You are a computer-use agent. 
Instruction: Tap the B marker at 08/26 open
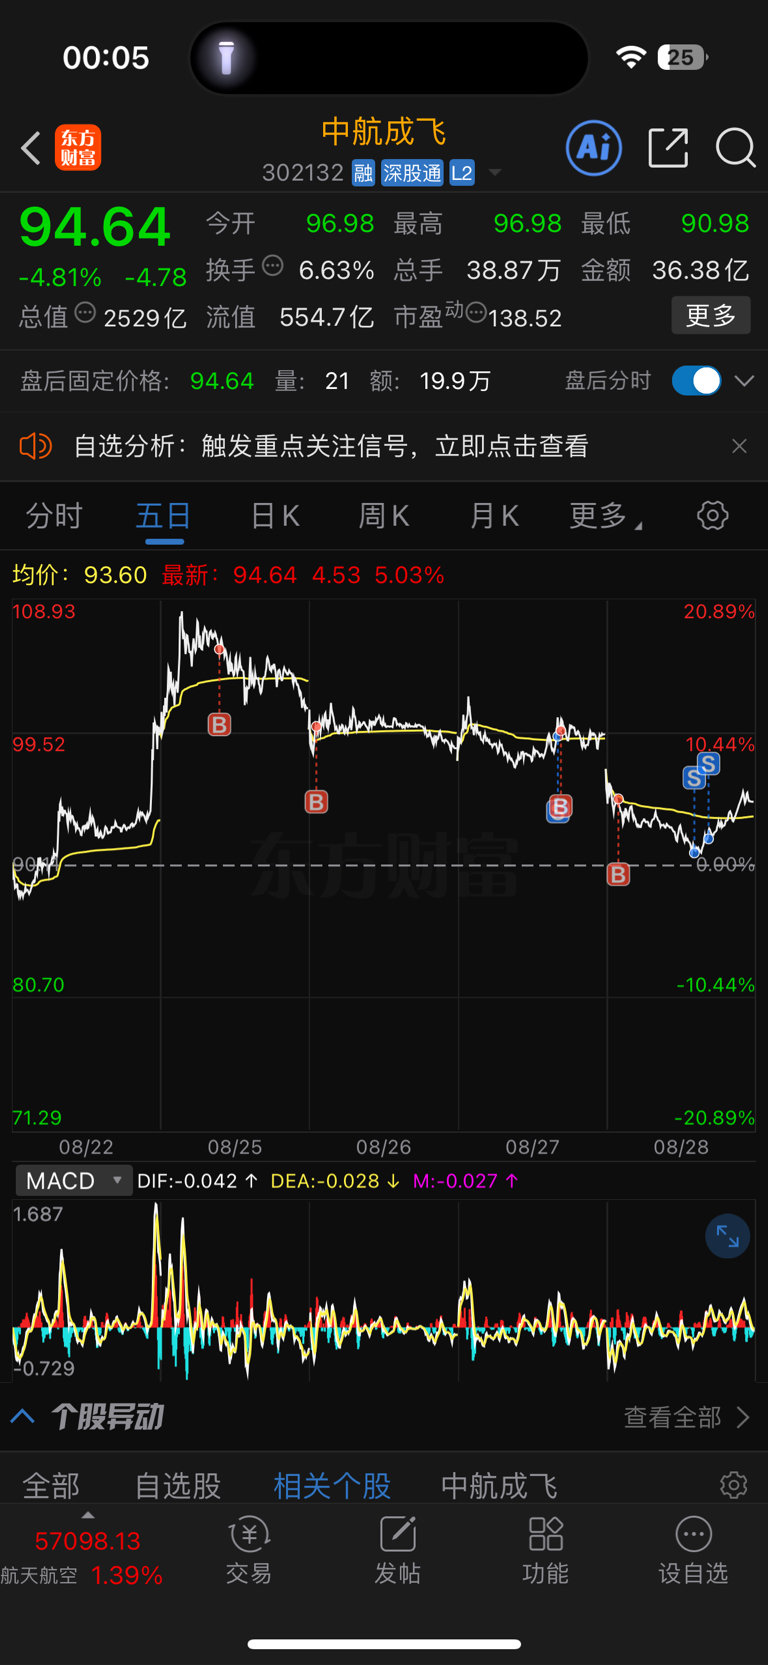click(316, 801)
